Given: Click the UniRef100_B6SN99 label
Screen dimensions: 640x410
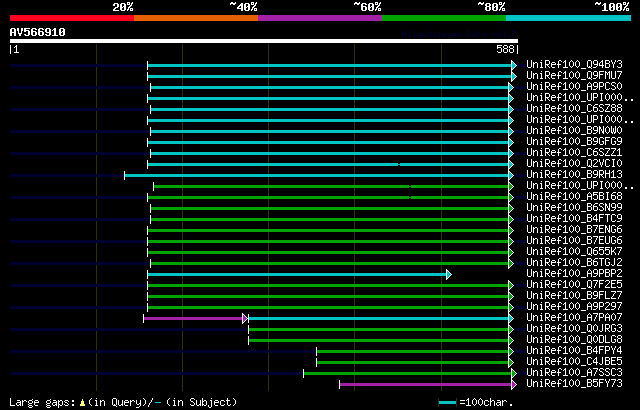Looking at the screenshot, I should [x=574, y=208].
